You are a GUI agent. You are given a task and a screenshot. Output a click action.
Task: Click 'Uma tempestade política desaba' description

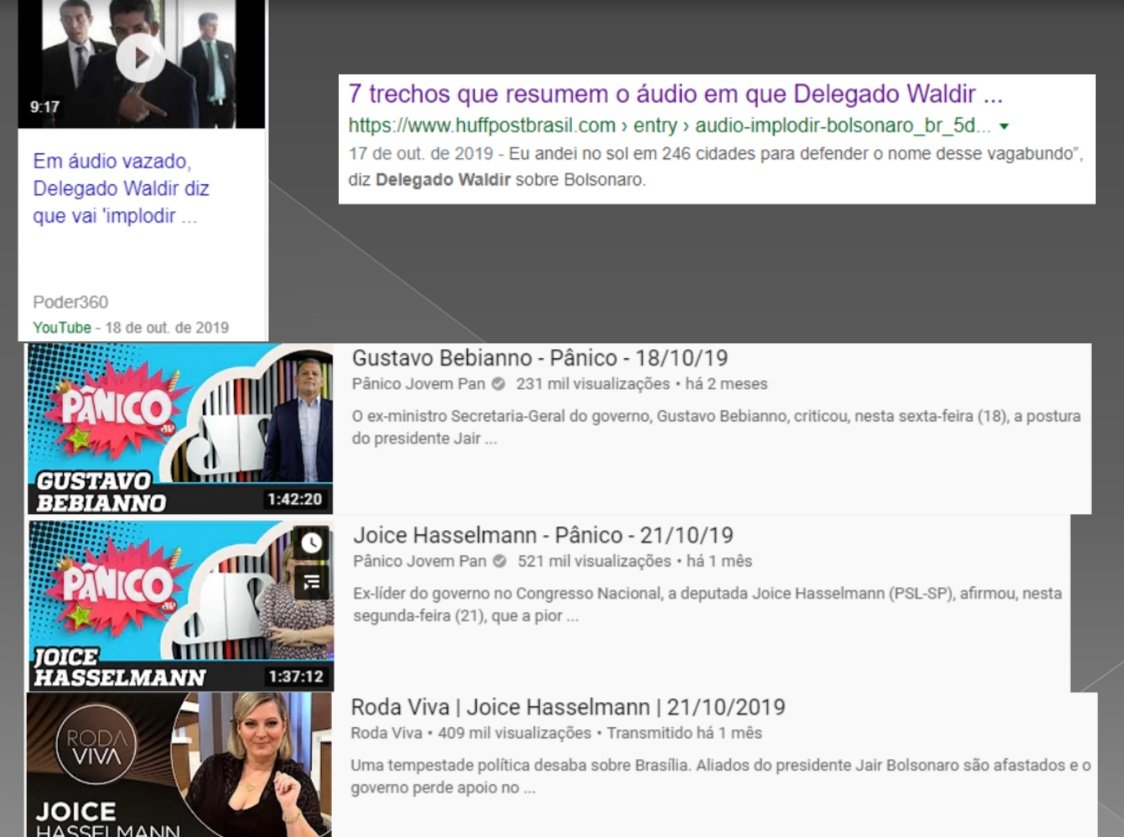point(720,776)
